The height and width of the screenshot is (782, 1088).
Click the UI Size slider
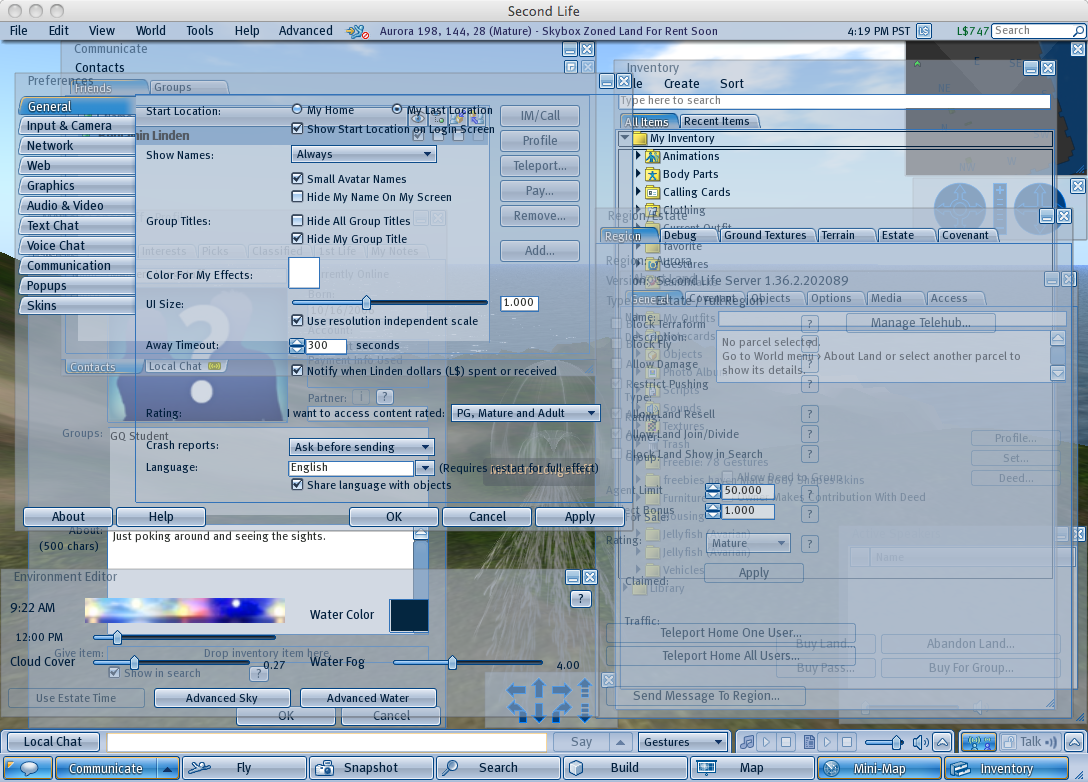pyautogui.click(x=389, y=303)
